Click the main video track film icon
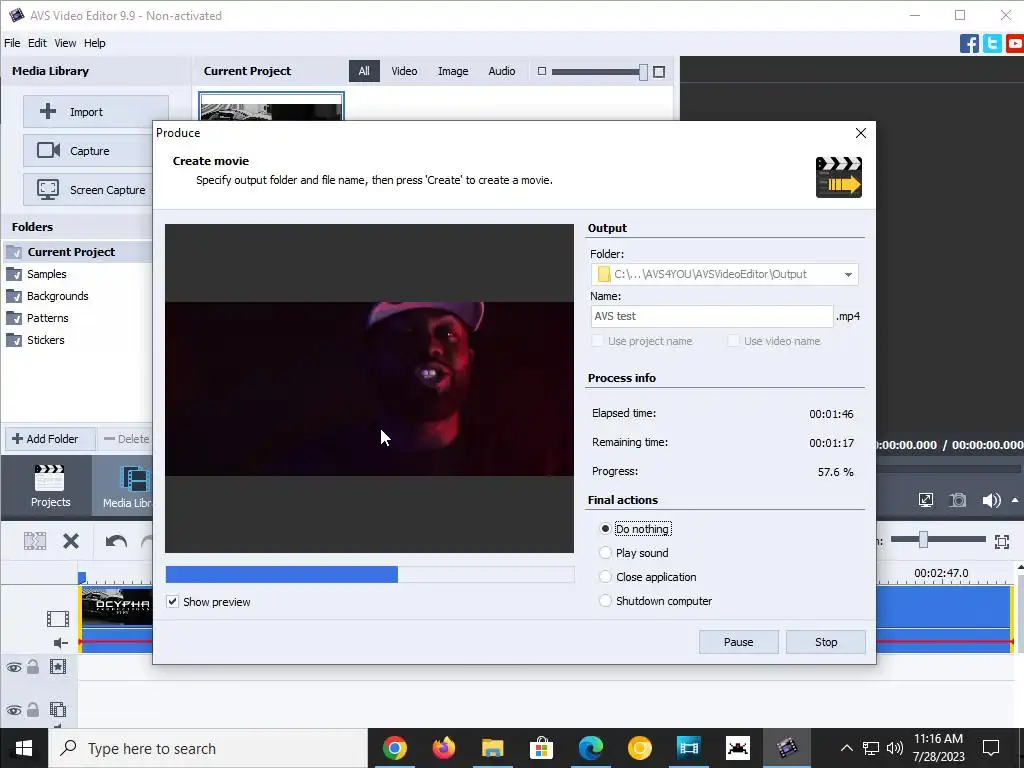 58,618
